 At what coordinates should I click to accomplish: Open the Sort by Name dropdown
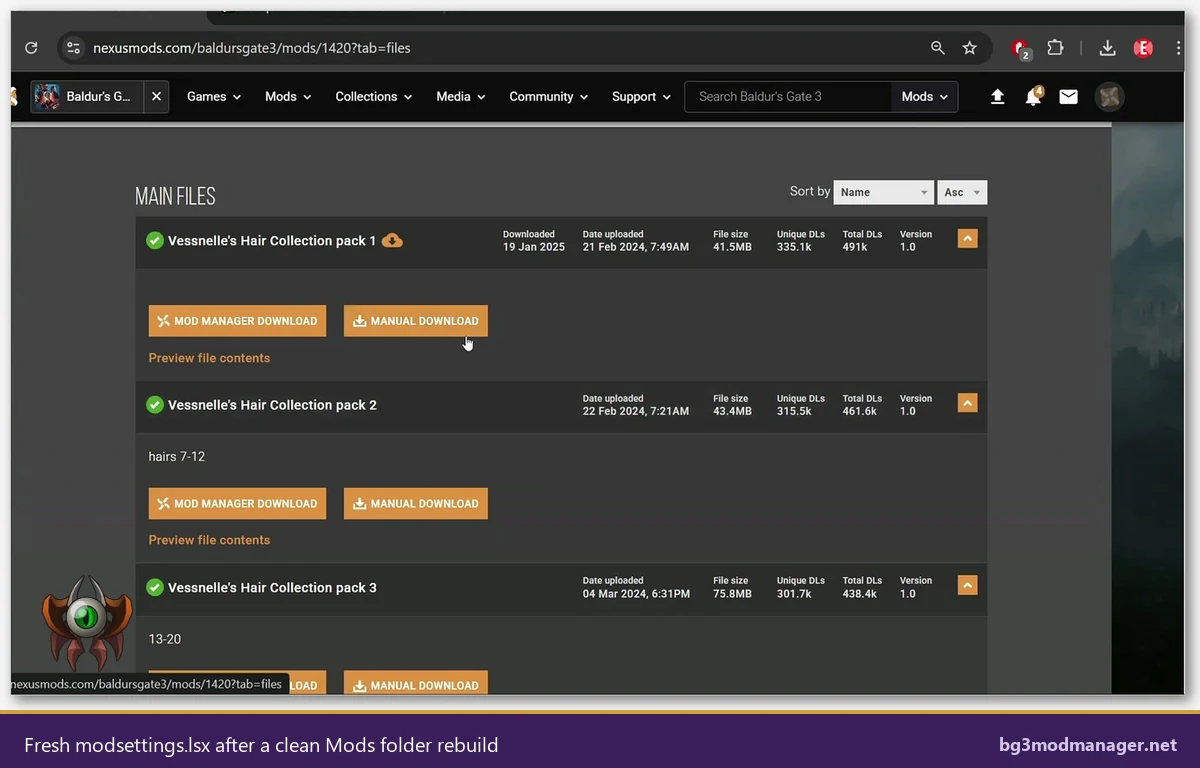click(x=884, y=192)
